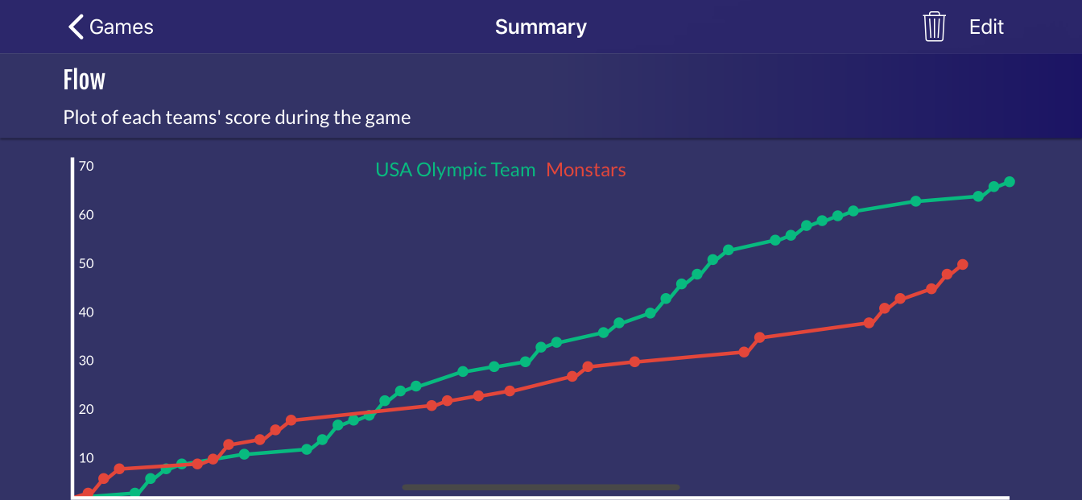The width and height of the screenshot is (1082, 500).
Task: Tap the Flow section heading
Action: (x=84, y=80)
